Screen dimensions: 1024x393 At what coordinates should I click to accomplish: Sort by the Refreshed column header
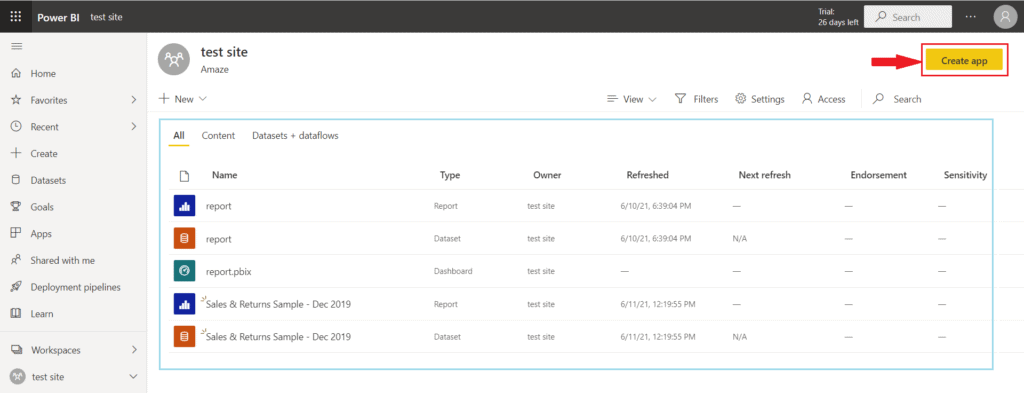(647, 175)
